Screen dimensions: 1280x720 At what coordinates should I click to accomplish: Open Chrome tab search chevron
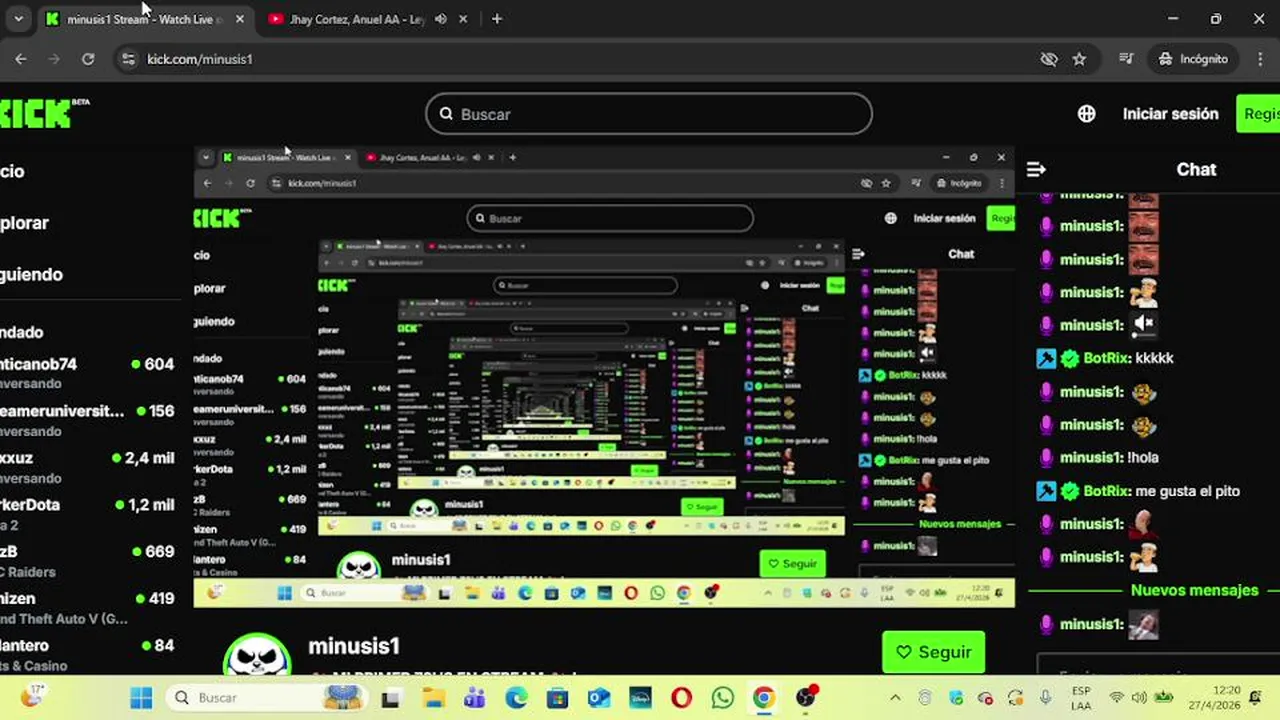[x=18, y=19]
